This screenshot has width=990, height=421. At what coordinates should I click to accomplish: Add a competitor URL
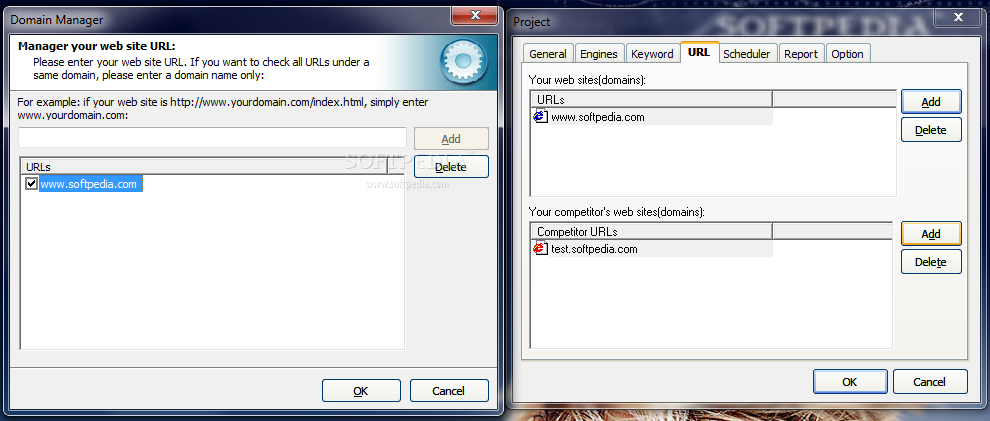[x=931, y=234]
